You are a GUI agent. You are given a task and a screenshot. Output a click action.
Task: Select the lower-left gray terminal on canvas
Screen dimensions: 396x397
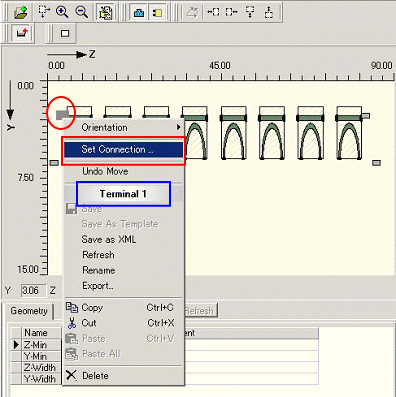54,163
